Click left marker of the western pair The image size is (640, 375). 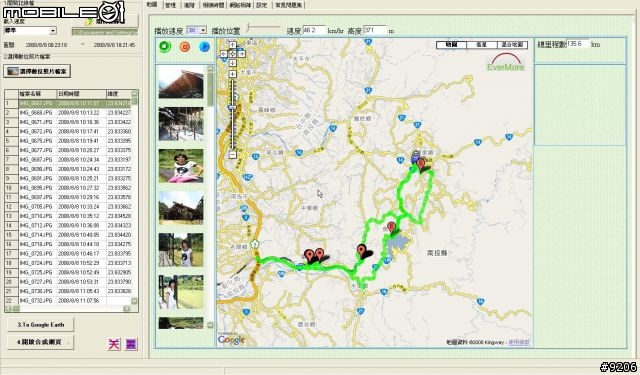(310, 255)
